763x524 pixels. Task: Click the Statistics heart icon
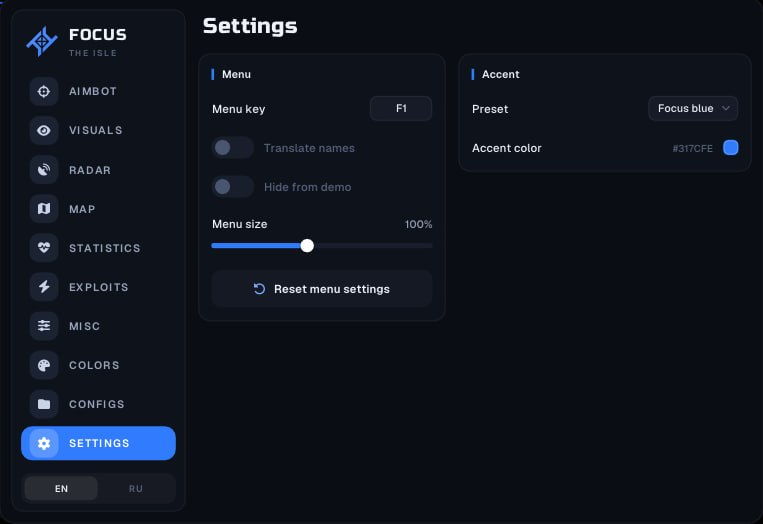click(x=44, y=248)
